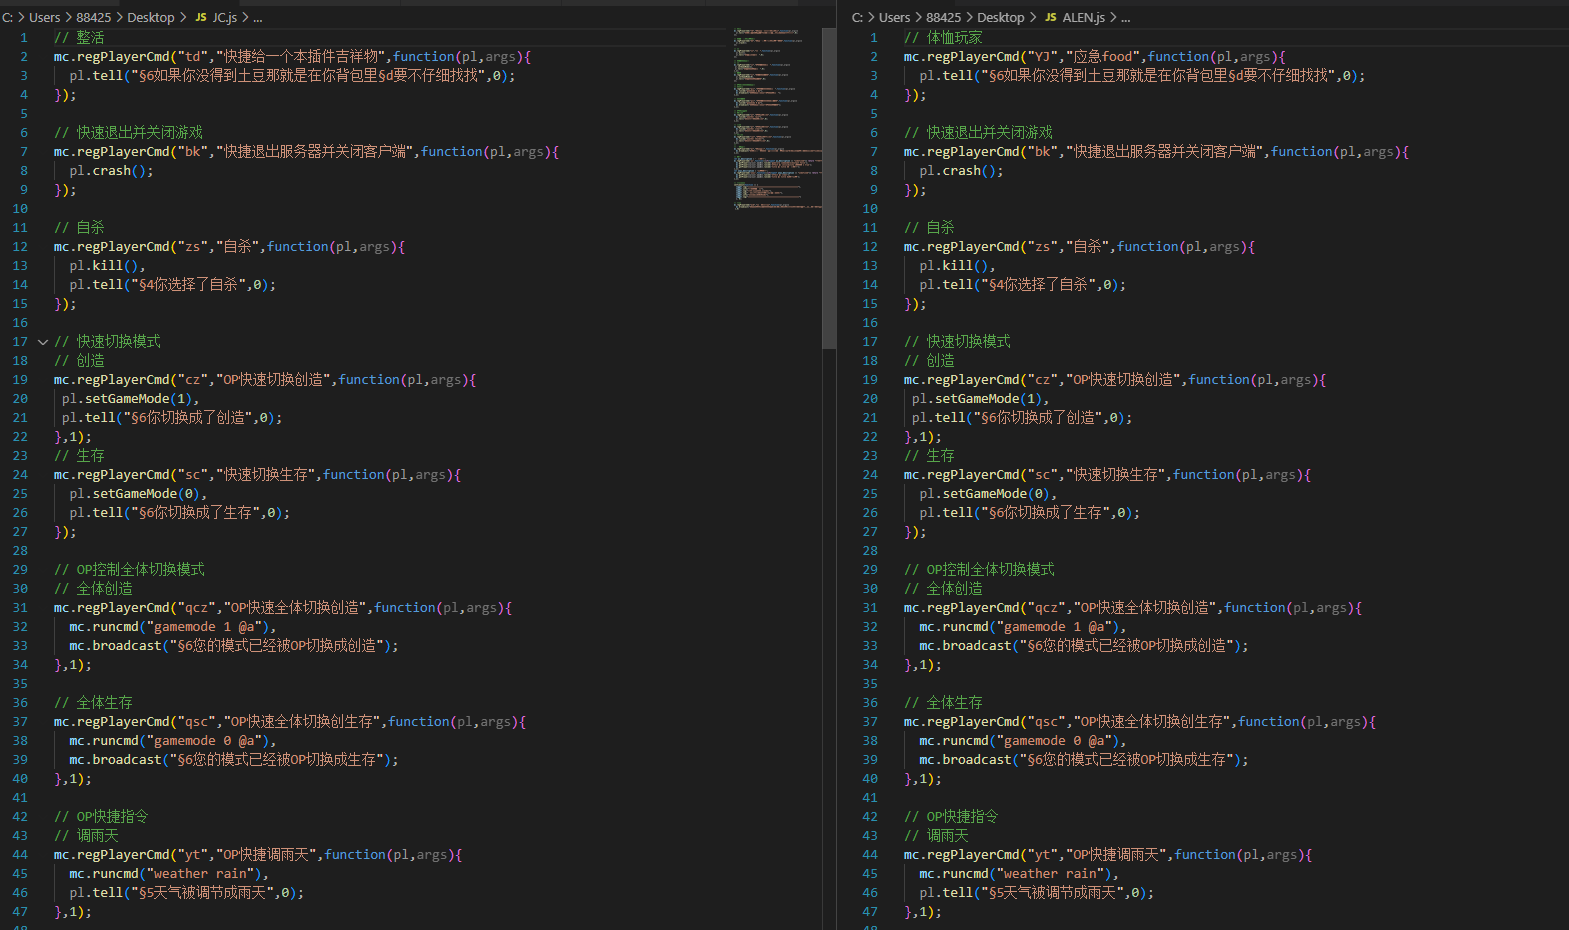Click the JS file icon beside ALEN.js breadcrumb
The height and width of the screenshot is (930, 1569).
pos(1051,17)
